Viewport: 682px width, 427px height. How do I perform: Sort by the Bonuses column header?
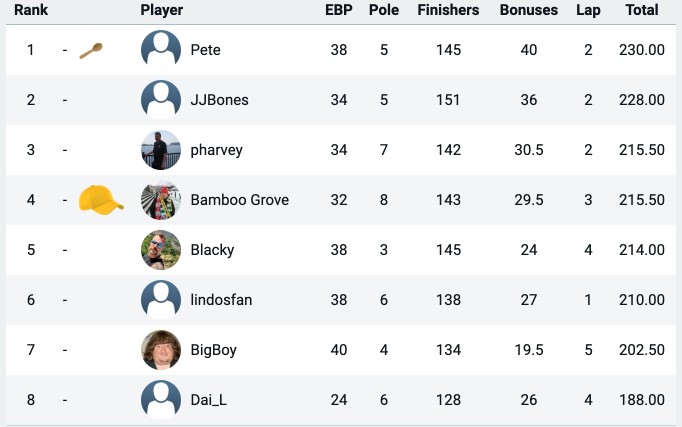[x=529, y=10]
